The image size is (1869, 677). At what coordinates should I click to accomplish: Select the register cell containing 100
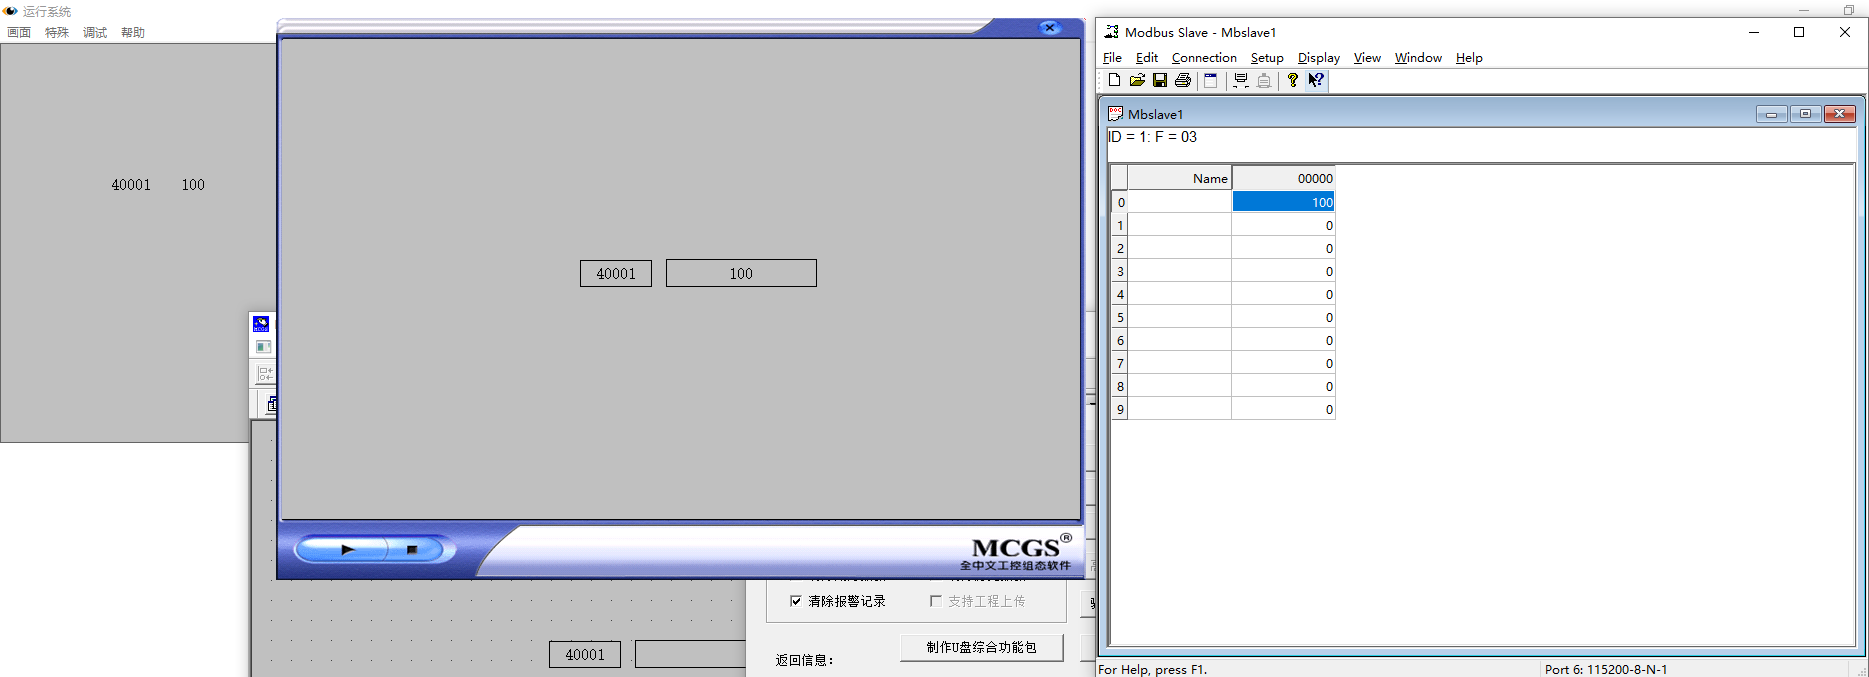tap(1283, 202)
